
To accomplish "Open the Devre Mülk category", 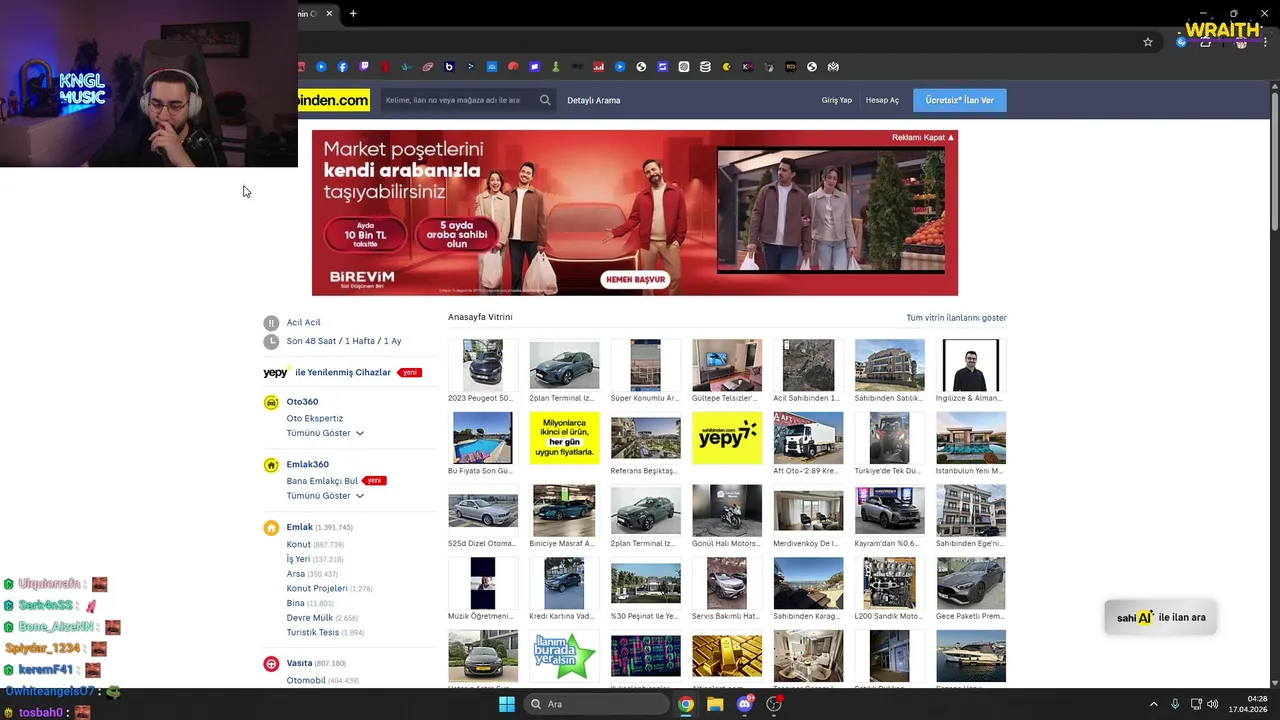I will point(310,618).
